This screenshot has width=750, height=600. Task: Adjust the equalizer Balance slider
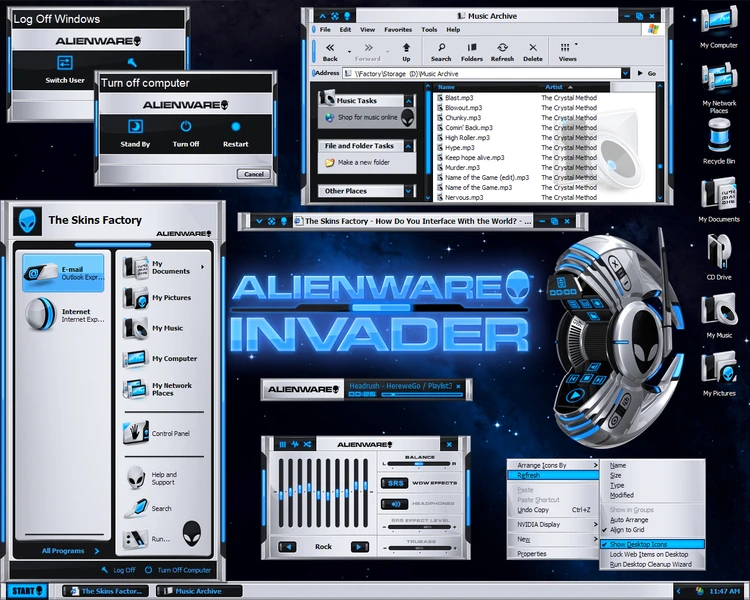pos(419,464)
